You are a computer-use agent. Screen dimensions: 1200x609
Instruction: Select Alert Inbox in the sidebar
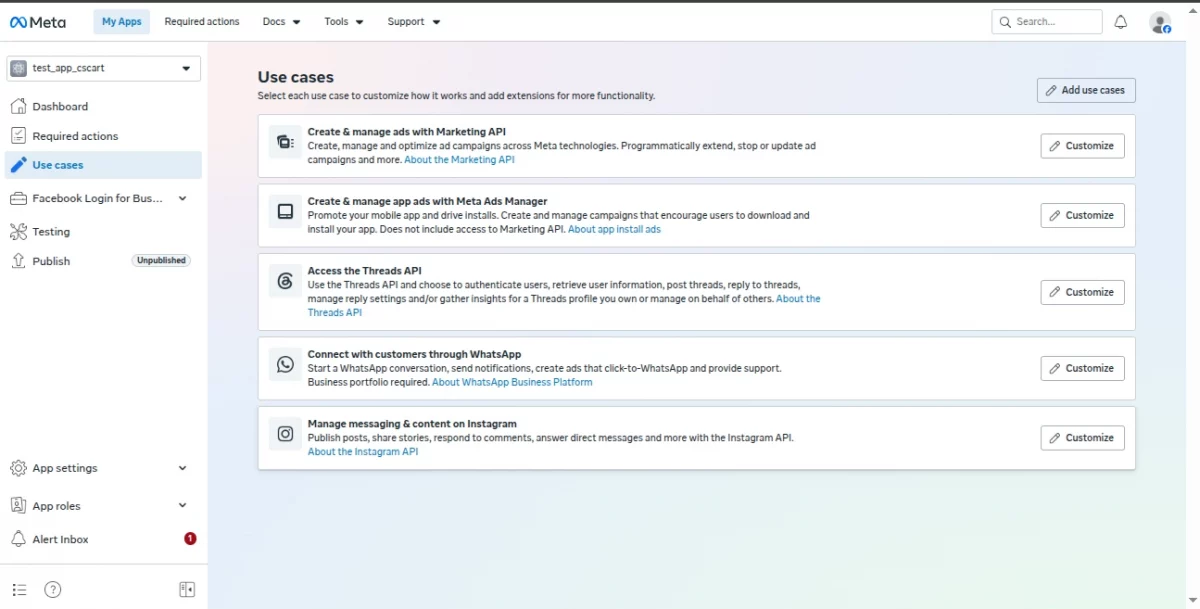(x=60, y=539)
